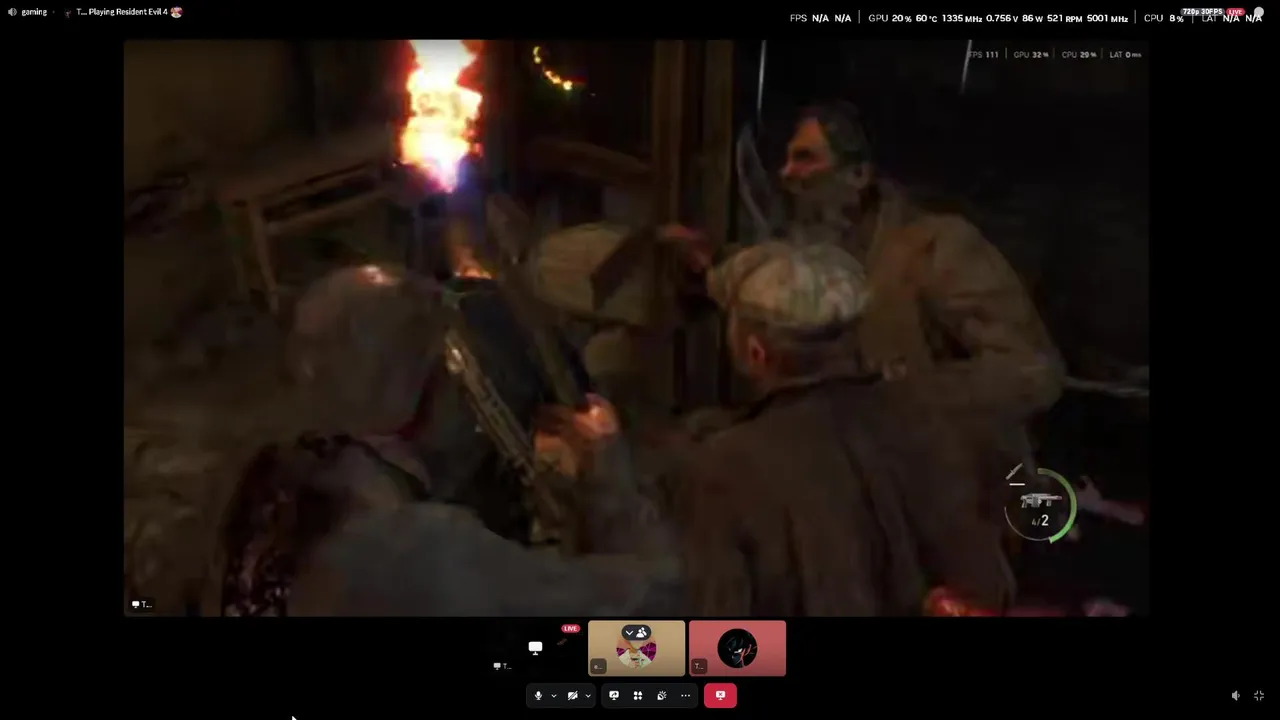Image resolution: width=1280 pixels, height=720 pixels.
Task: Disconnect from the call with red button
Action: point(720,696)
